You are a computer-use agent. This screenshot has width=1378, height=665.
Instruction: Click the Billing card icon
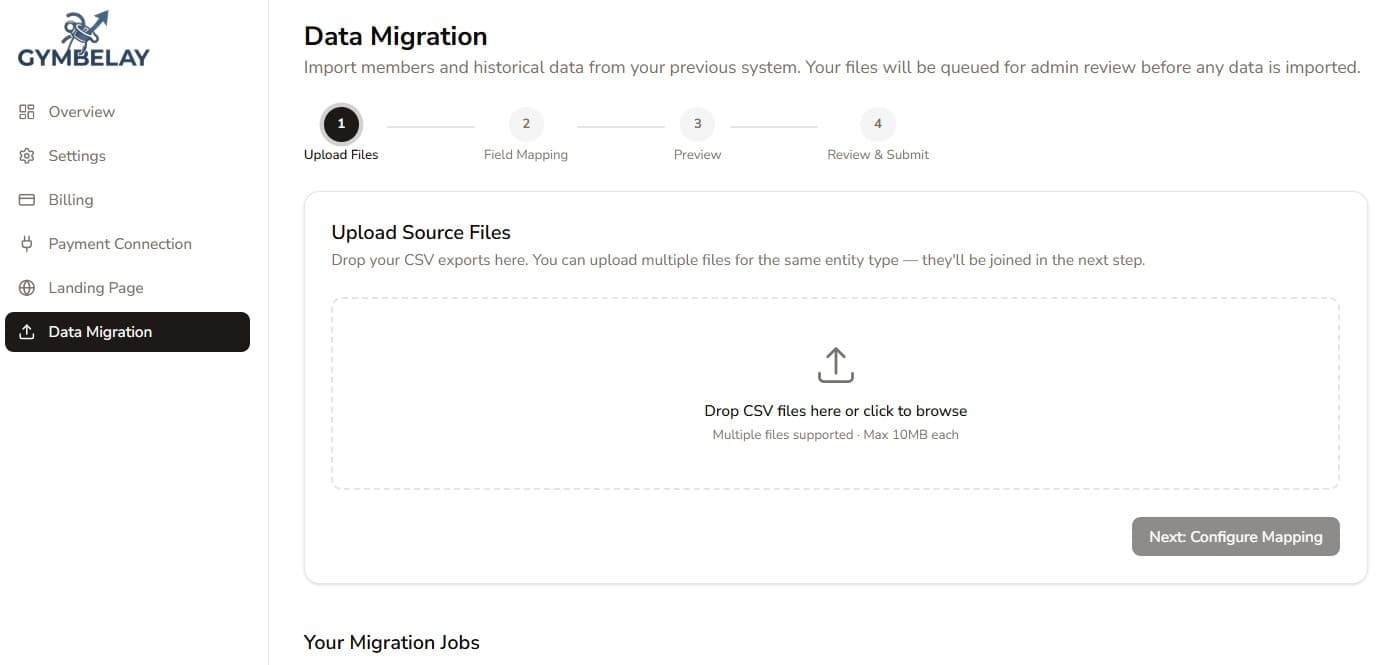[27, 200]
